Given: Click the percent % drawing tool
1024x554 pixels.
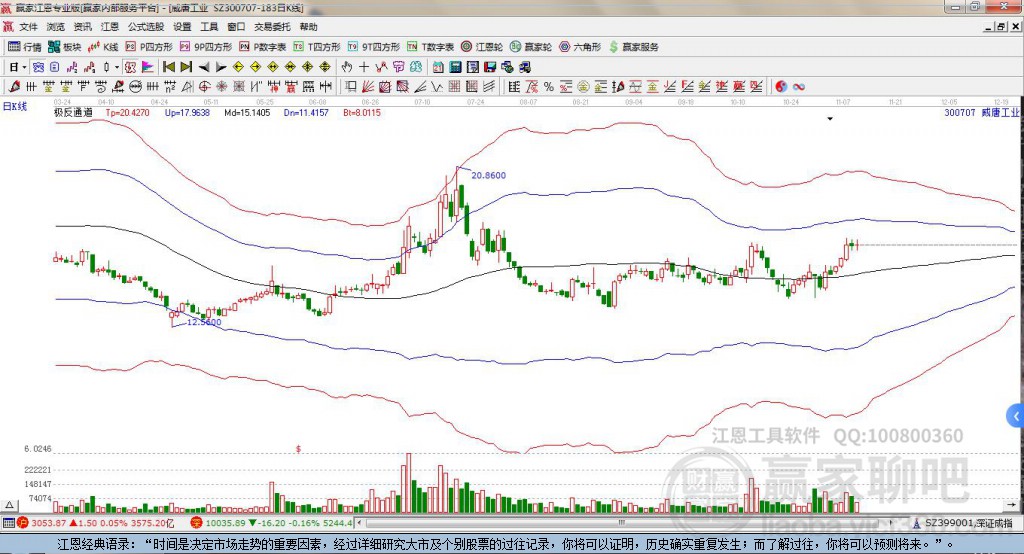Looking at the screenshot, I should (549, 87).
